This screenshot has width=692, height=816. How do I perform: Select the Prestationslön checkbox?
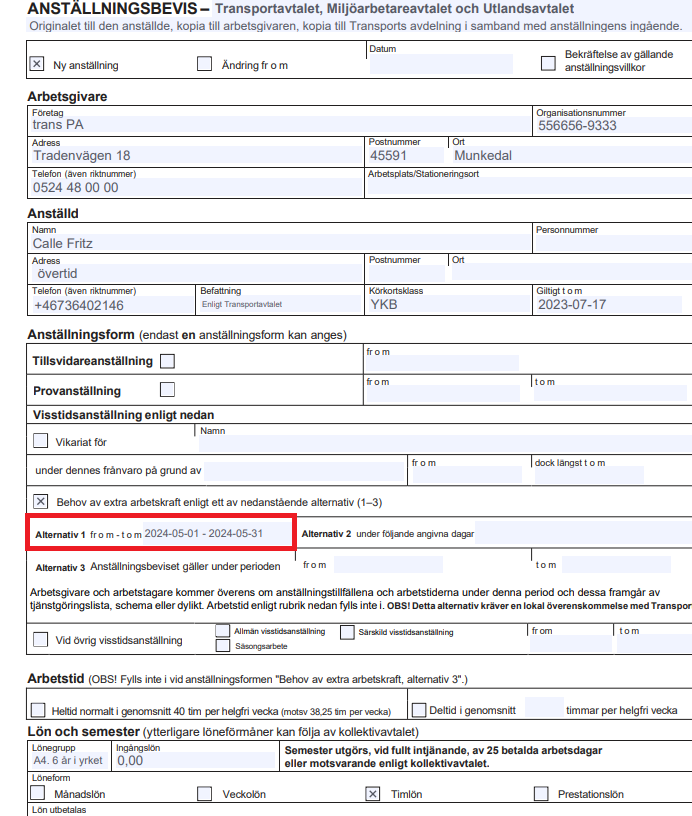(541, 794)
